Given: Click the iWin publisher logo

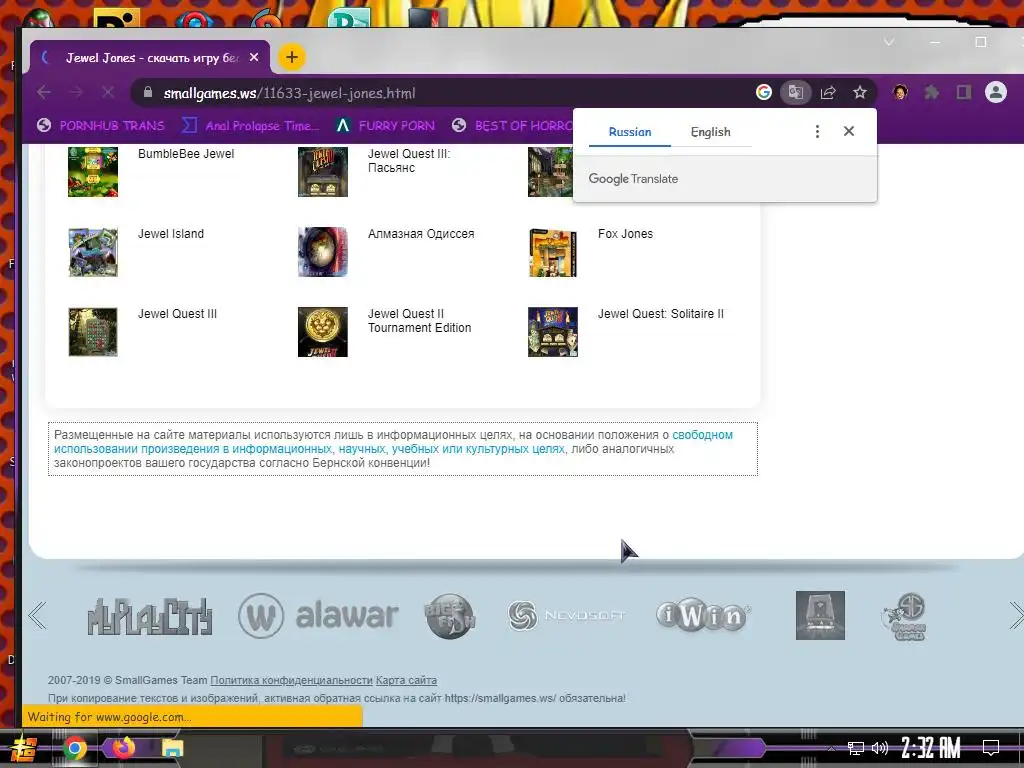Looking at the screenshot, I should pyautogui.click(x=703, y=615).
